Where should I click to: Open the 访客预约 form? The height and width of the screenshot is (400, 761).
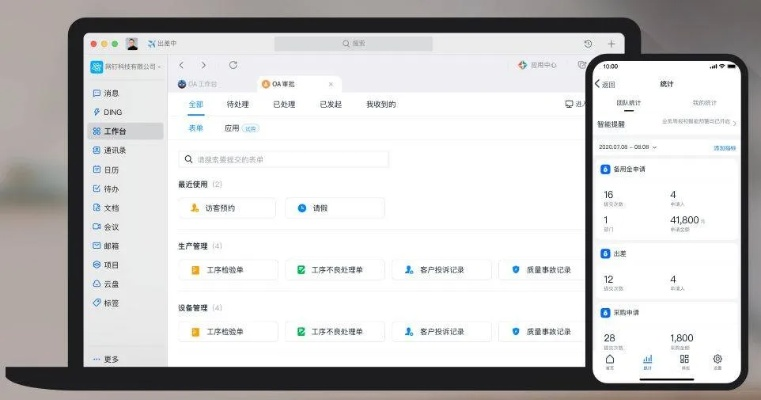pos(227,208)
